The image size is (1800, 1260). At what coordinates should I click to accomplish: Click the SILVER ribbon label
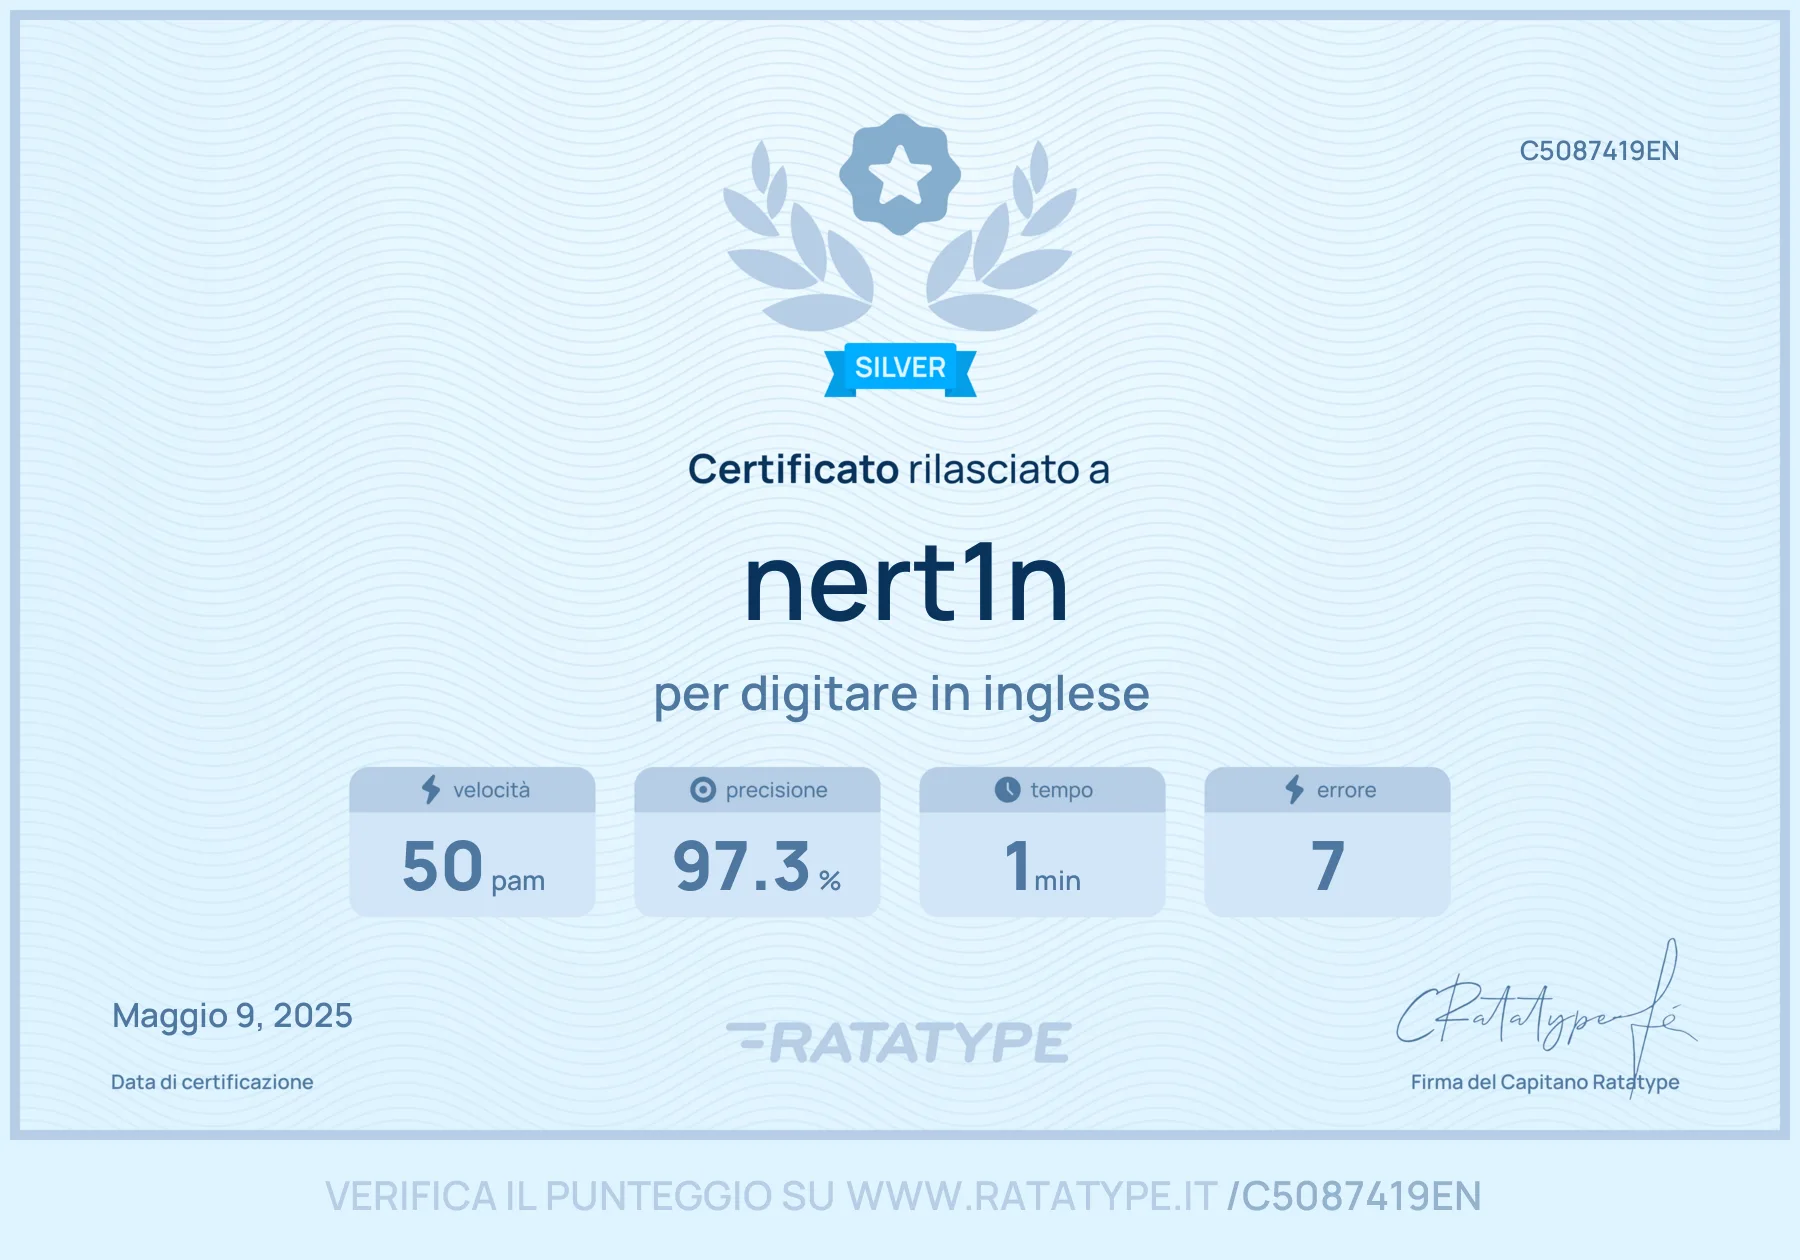point(900,368)
